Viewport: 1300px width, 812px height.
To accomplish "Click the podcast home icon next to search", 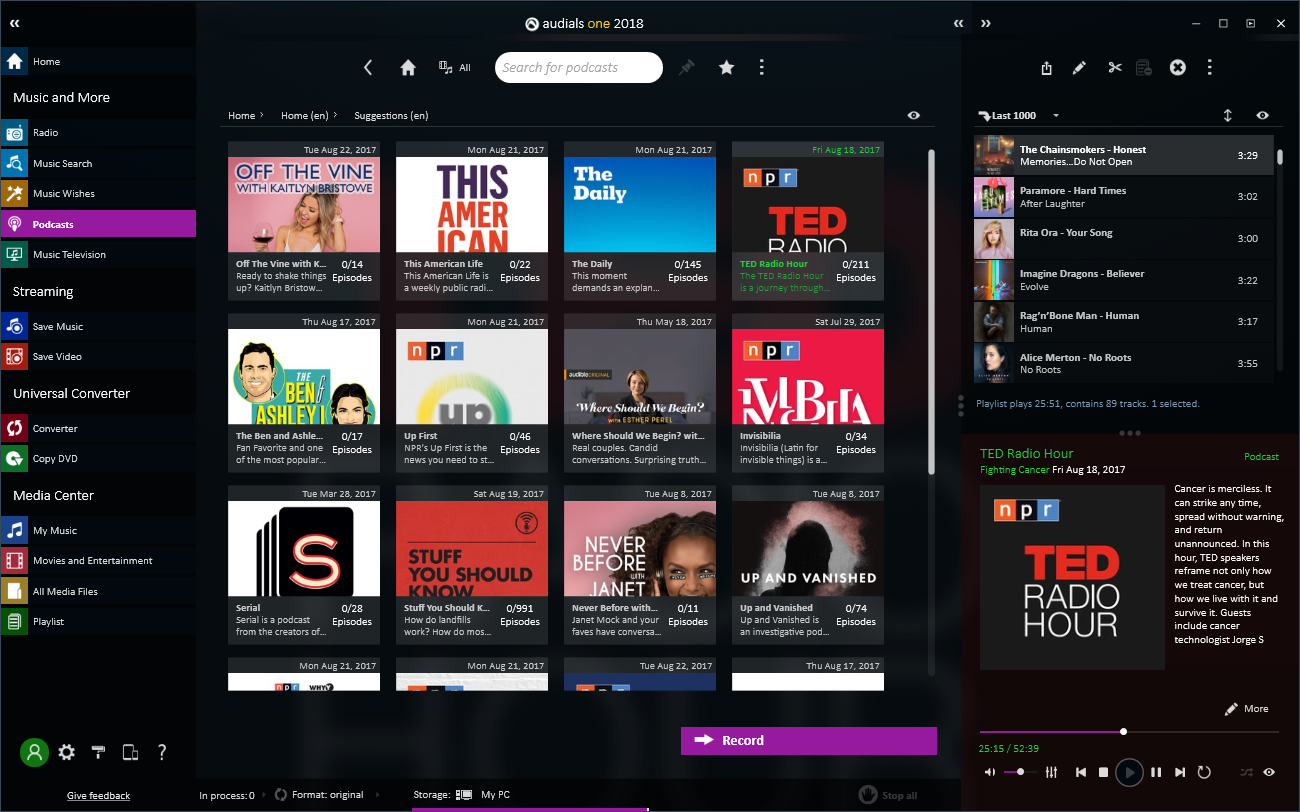I will 408,67.
